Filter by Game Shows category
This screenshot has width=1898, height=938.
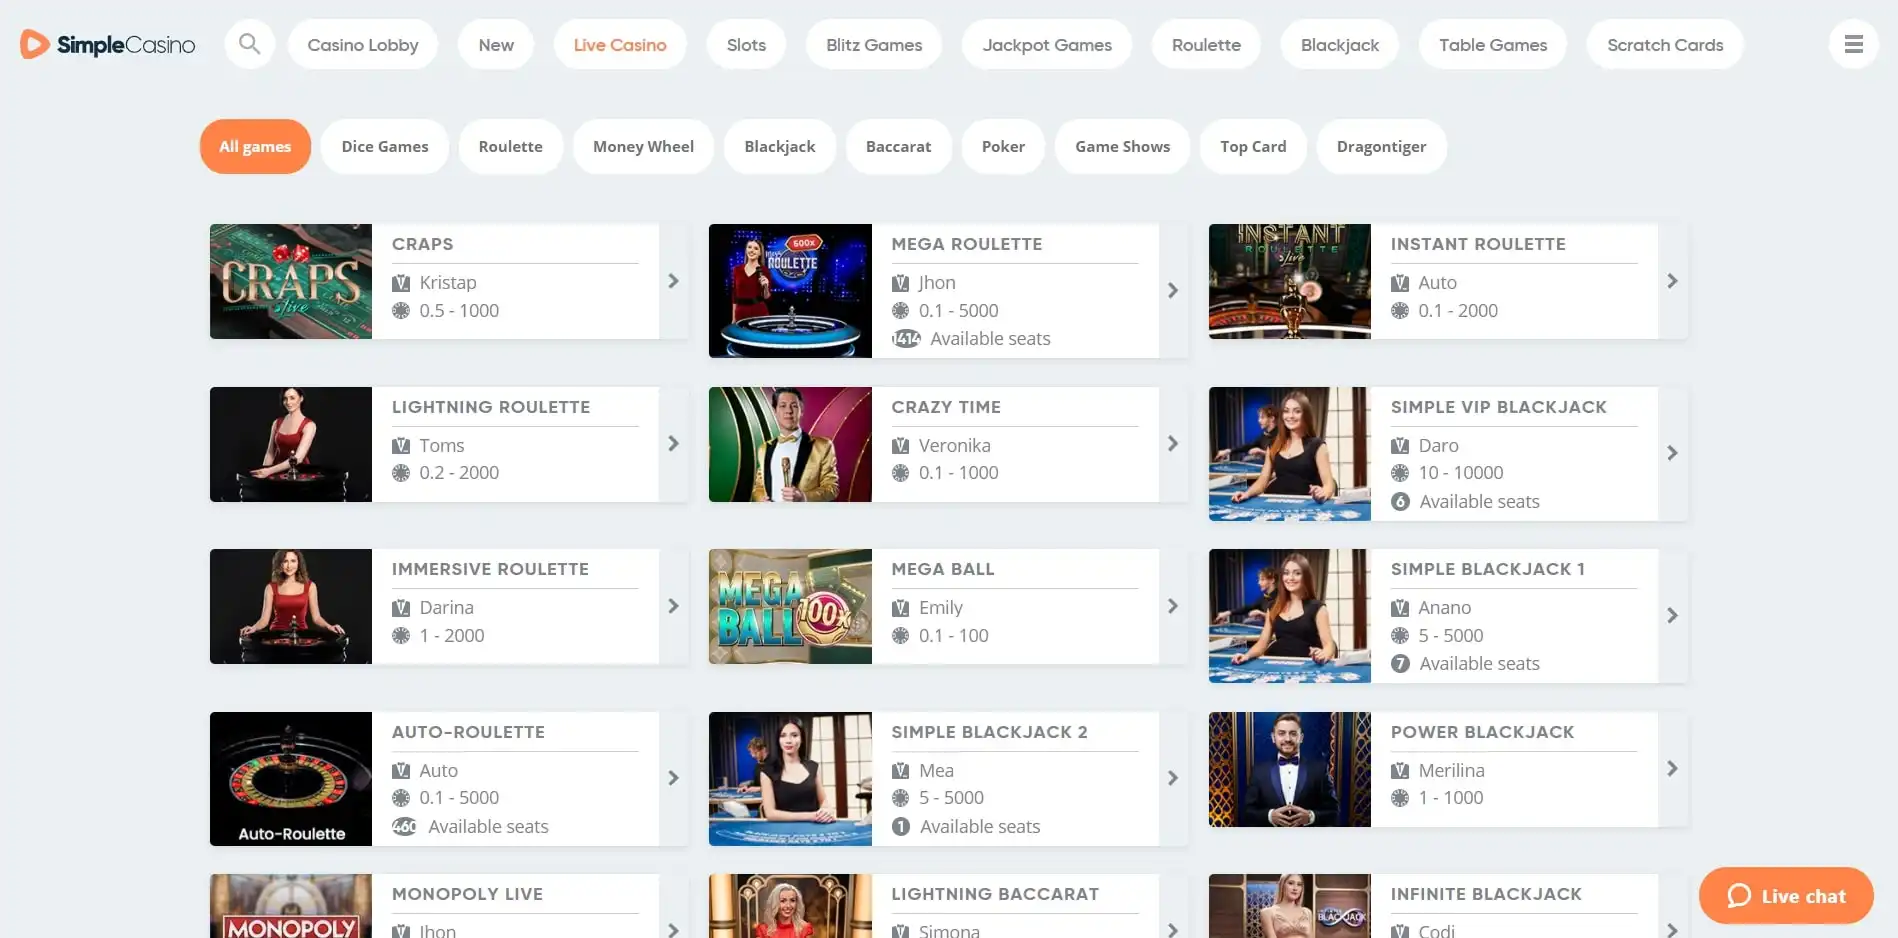[1122, 146]
